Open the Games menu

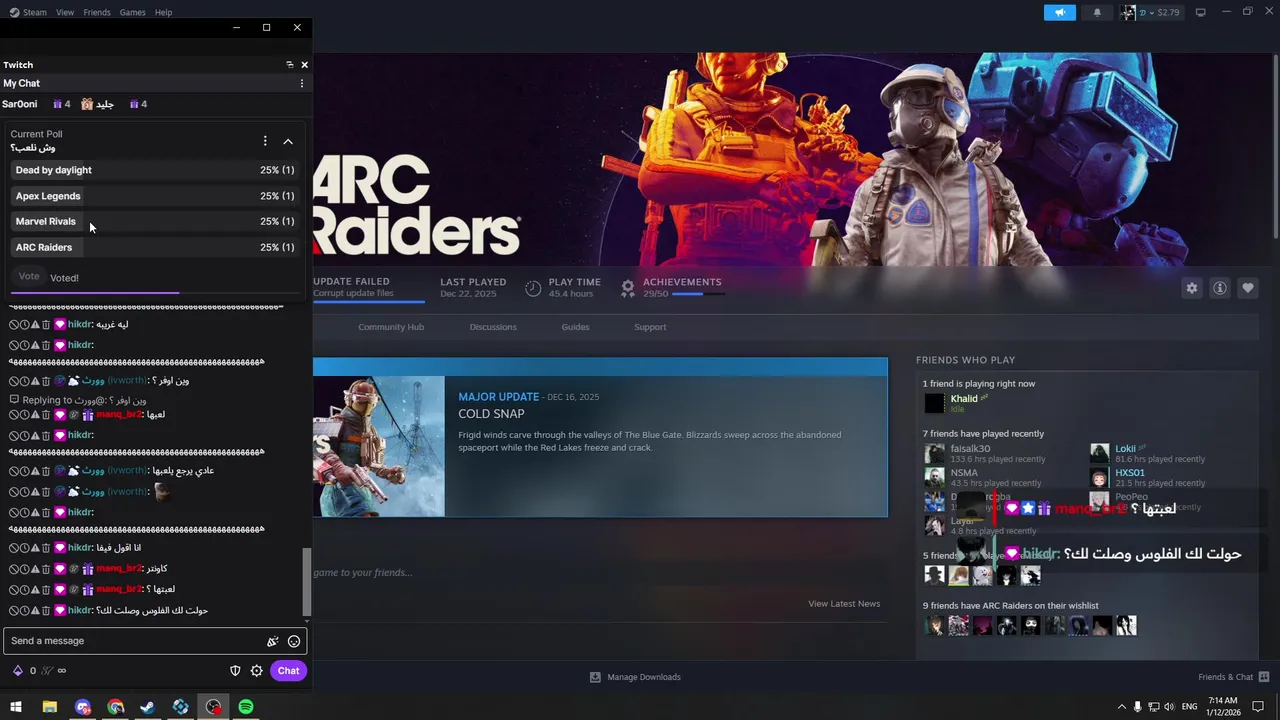[x=132, y=12]
